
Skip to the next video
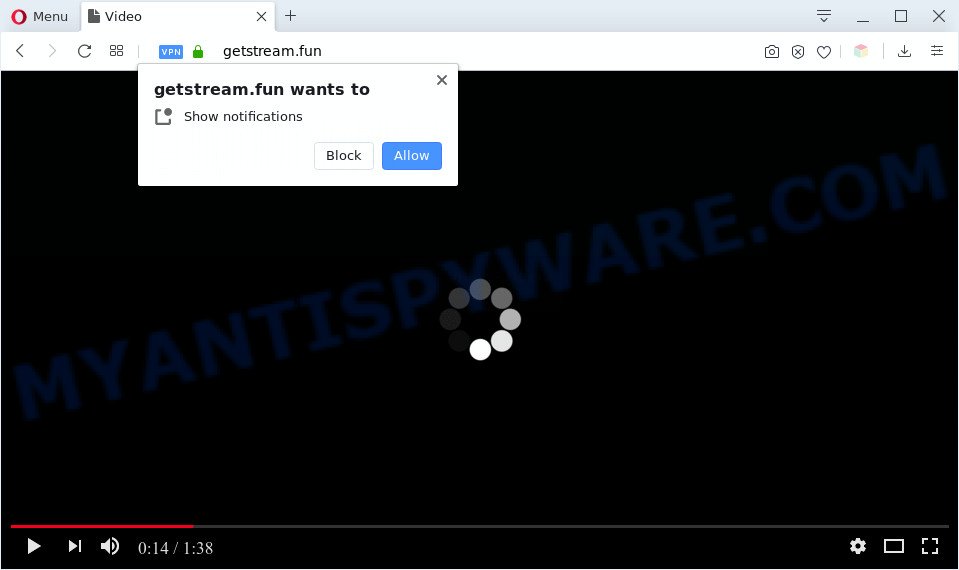click(x=75, y=546)
